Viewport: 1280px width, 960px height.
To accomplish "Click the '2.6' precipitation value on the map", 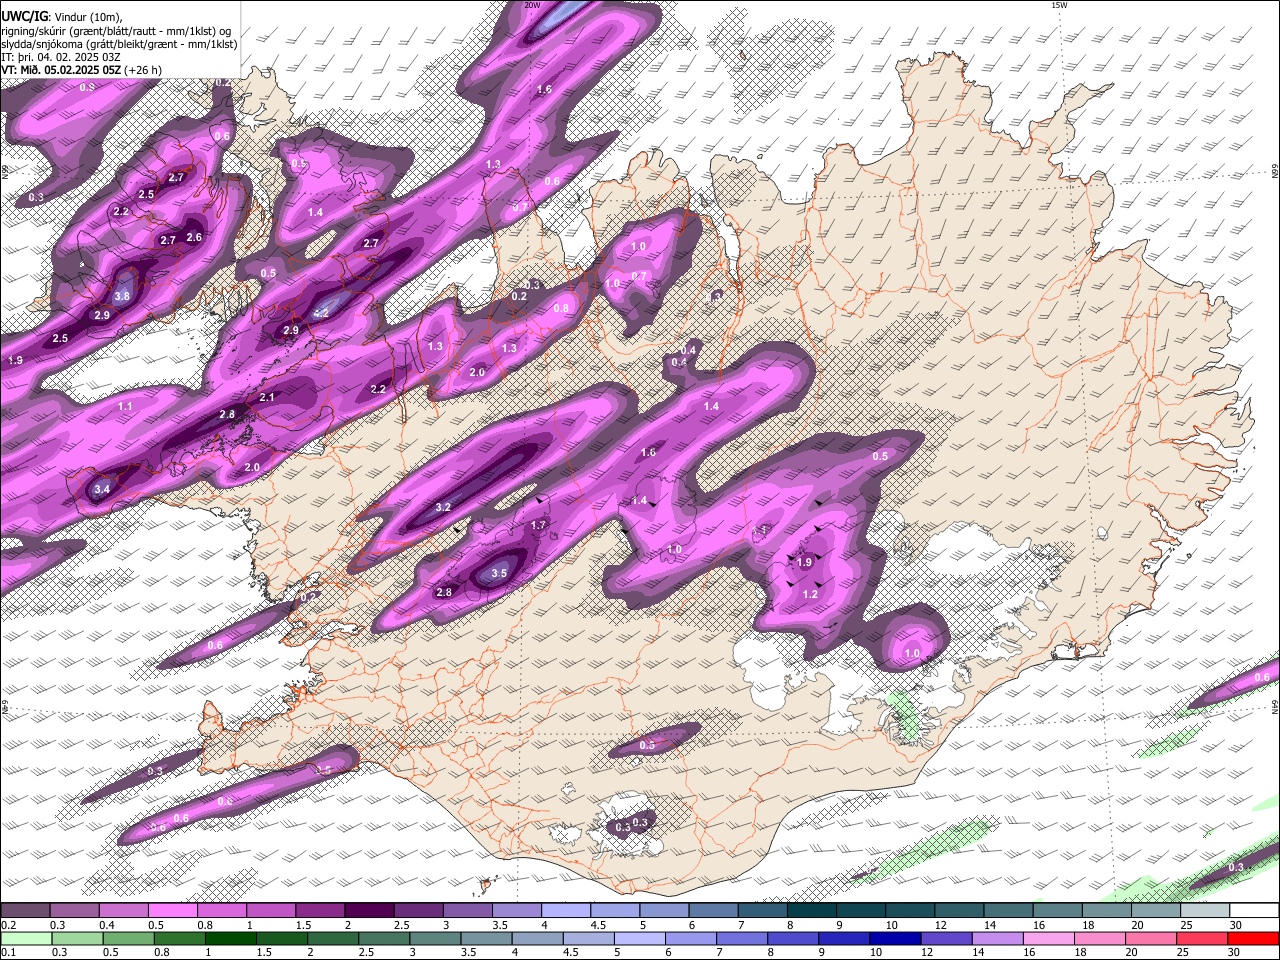I will [194, 237].
